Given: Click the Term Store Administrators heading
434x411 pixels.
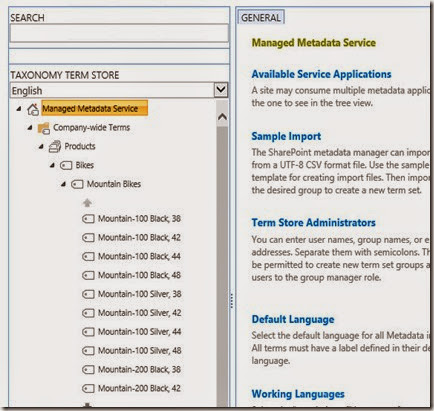Looking at the screenshot, I should pyautogui.click(x=314, y=223).
